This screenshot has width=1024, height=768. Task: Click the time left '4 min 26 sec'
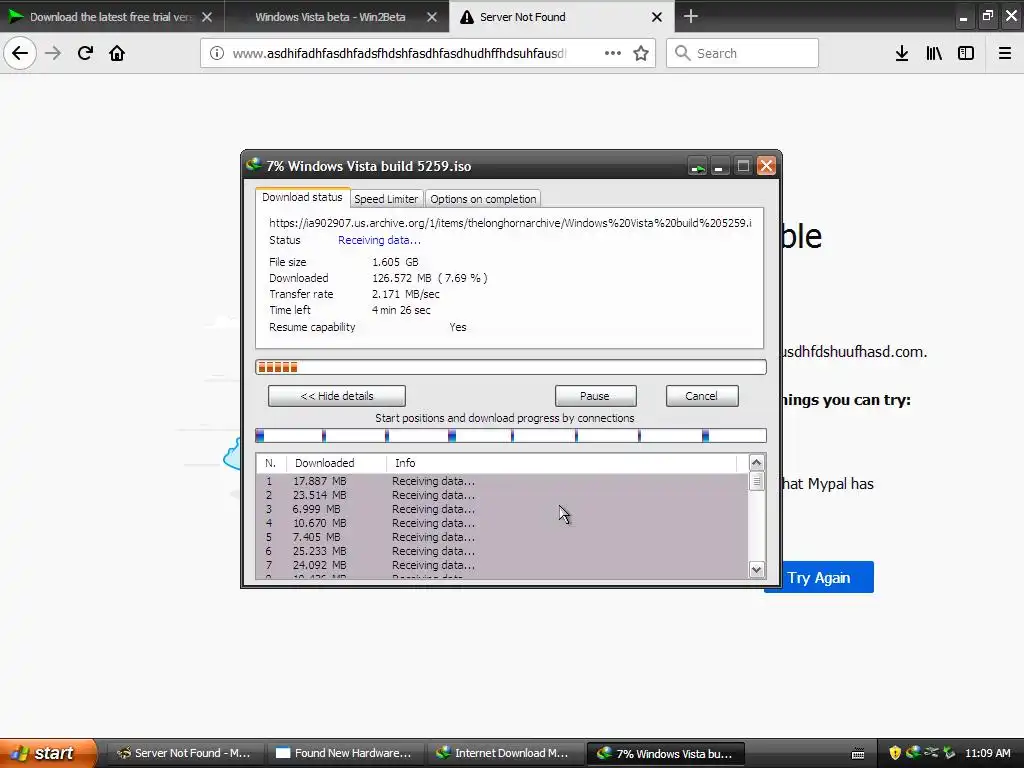[x=401, y=310]
